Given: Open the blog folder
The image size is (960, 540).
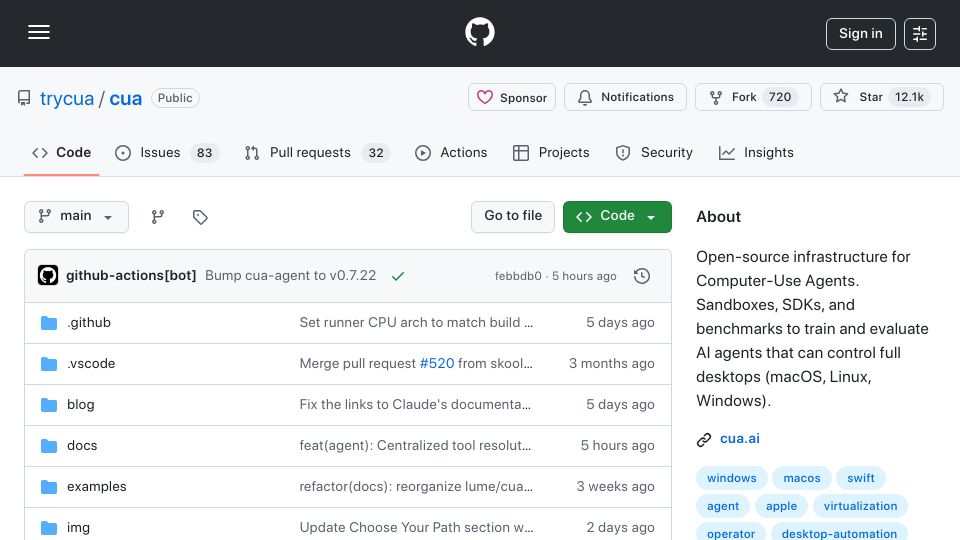Looking at the screenshot, I should (81, 405).
